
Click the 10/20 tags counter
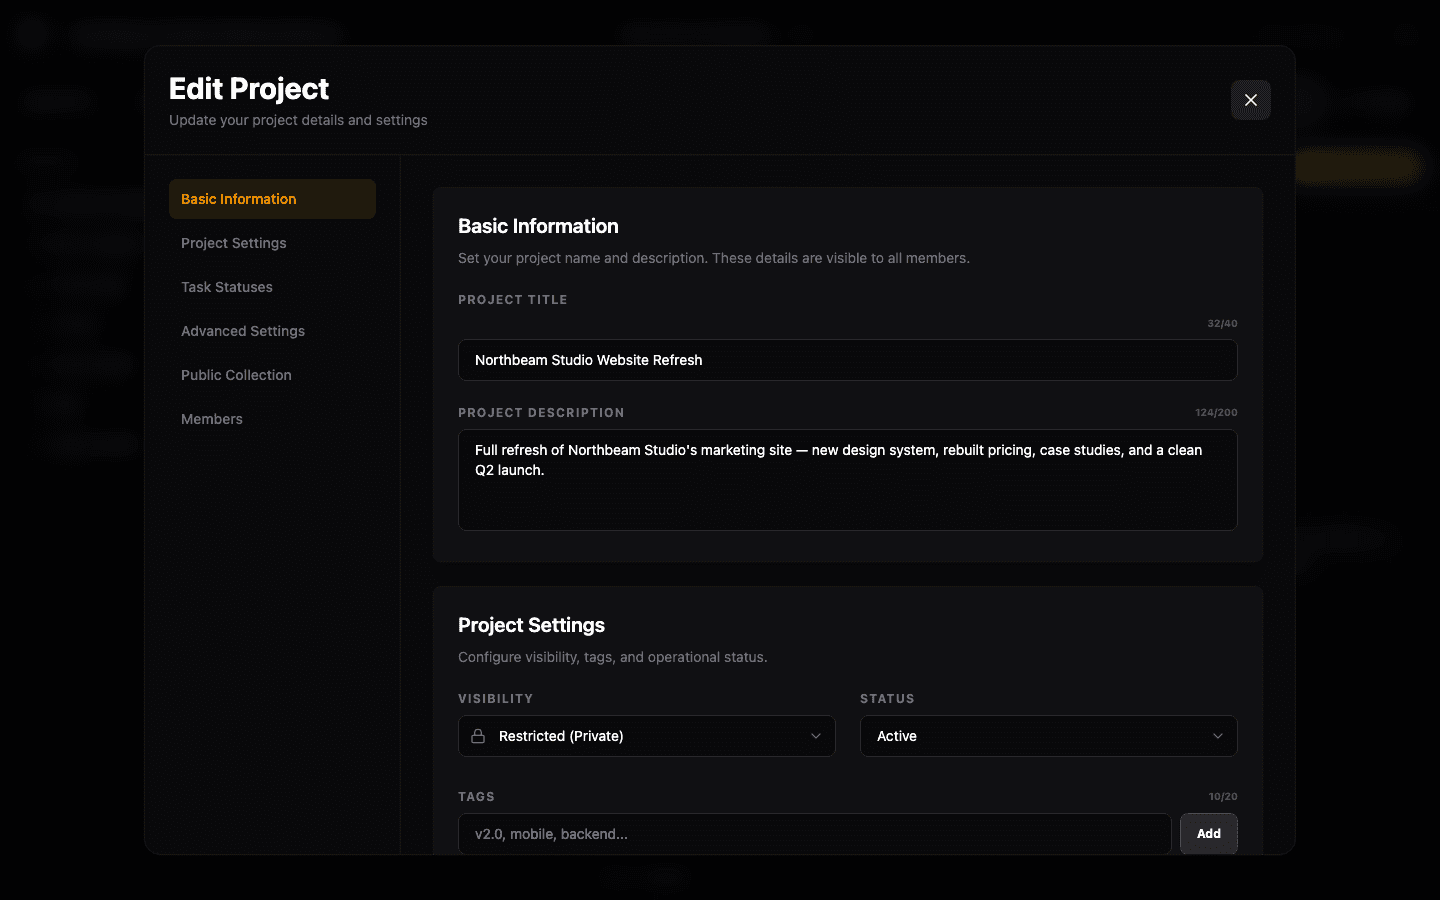click(1222, 796)
